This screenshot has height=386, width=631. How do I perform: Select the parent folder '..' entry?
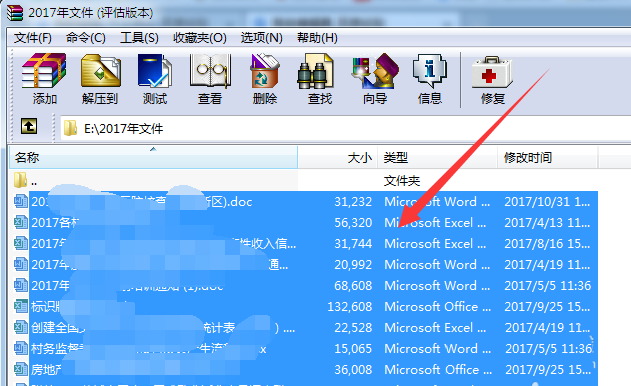click(26, 181)
